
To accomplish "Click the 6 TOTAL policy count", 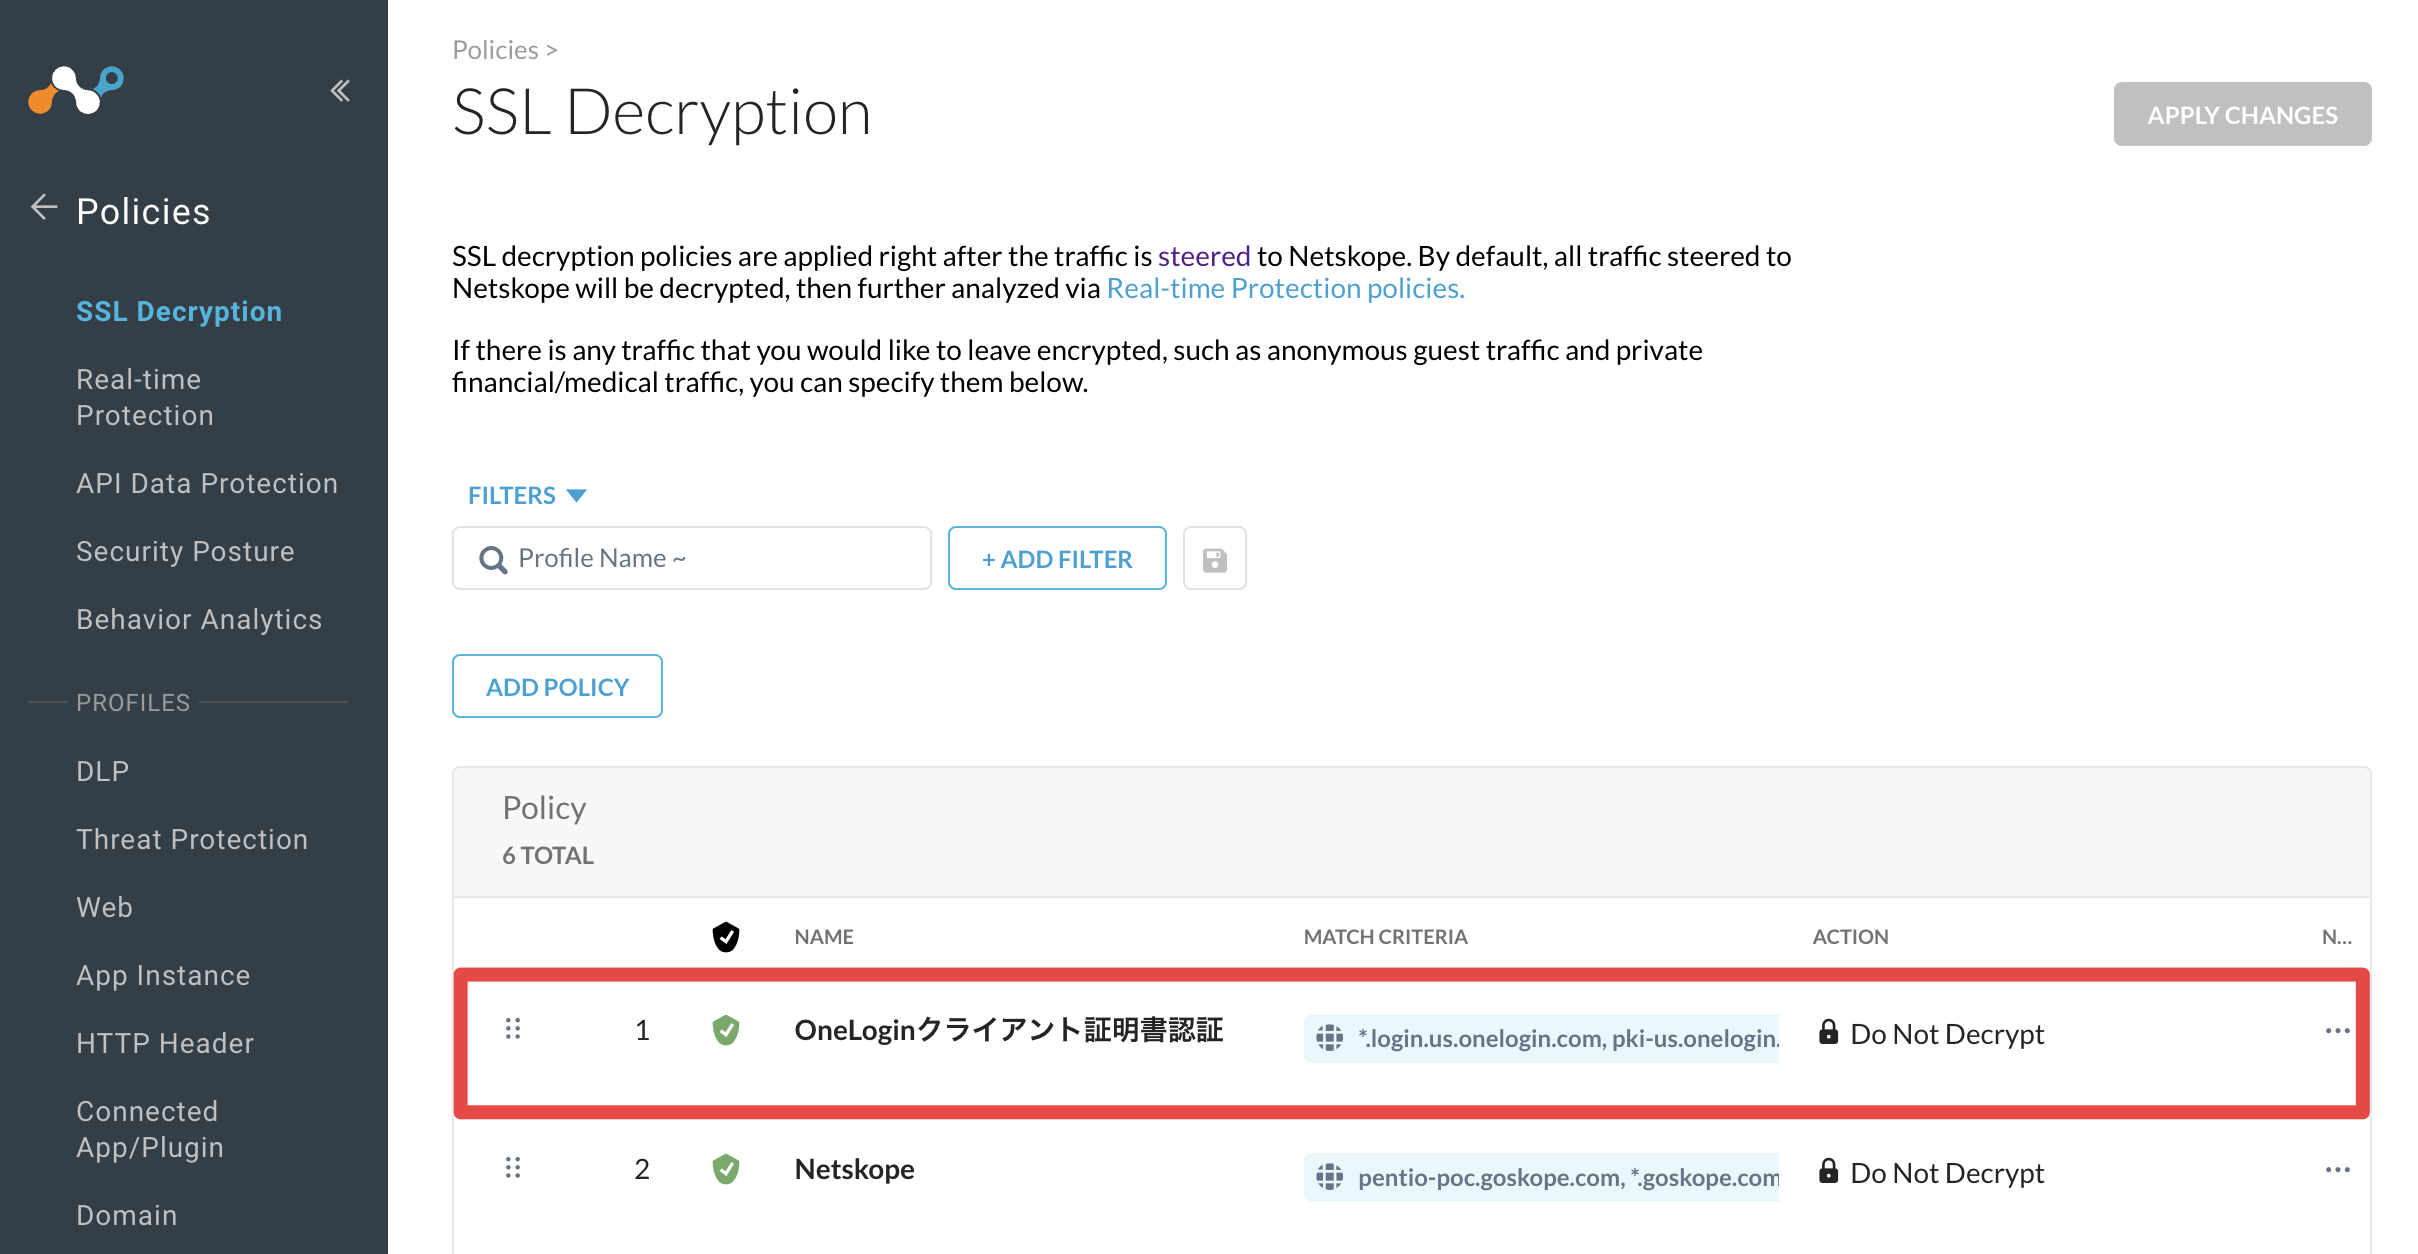I will tap(548, 855).
